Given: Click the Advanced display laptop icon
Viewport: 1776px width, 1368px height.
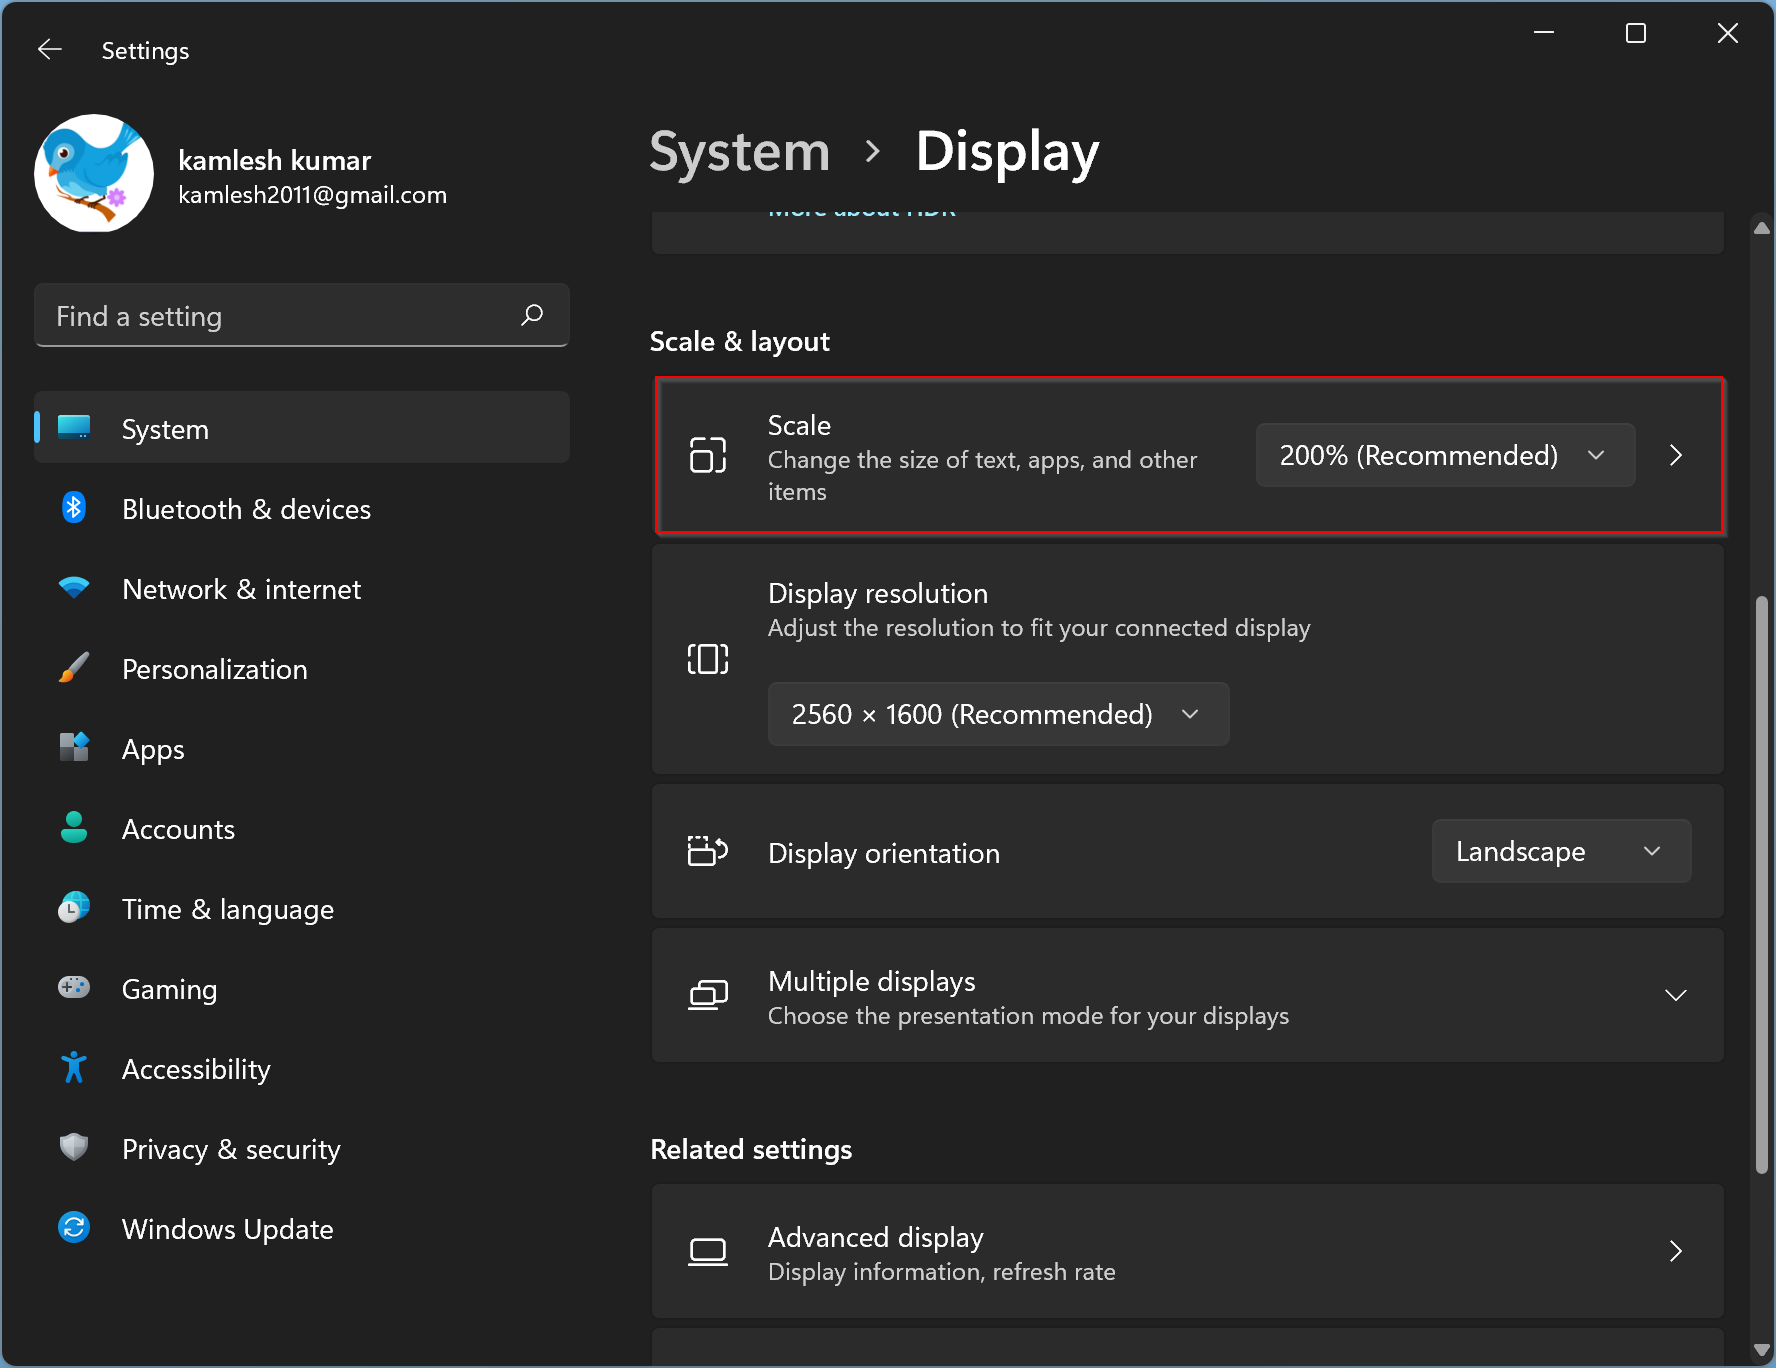Looking at the screenshot, I should [x=708, y=1251].
